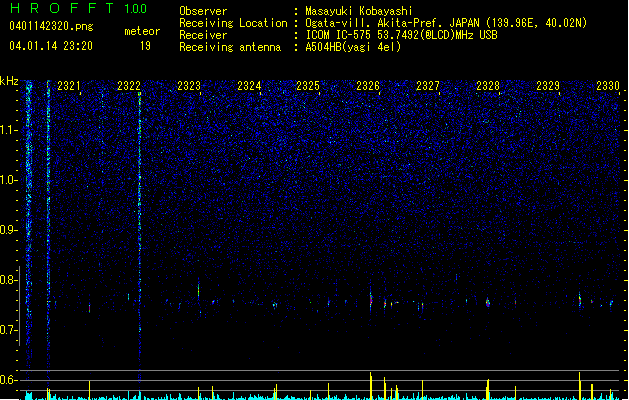The width and height of the screenshot is (629, 400).
Task: Click the Ogata-vill. Akita-Pref. JAPAN location text
Action: tap(446, 23)
